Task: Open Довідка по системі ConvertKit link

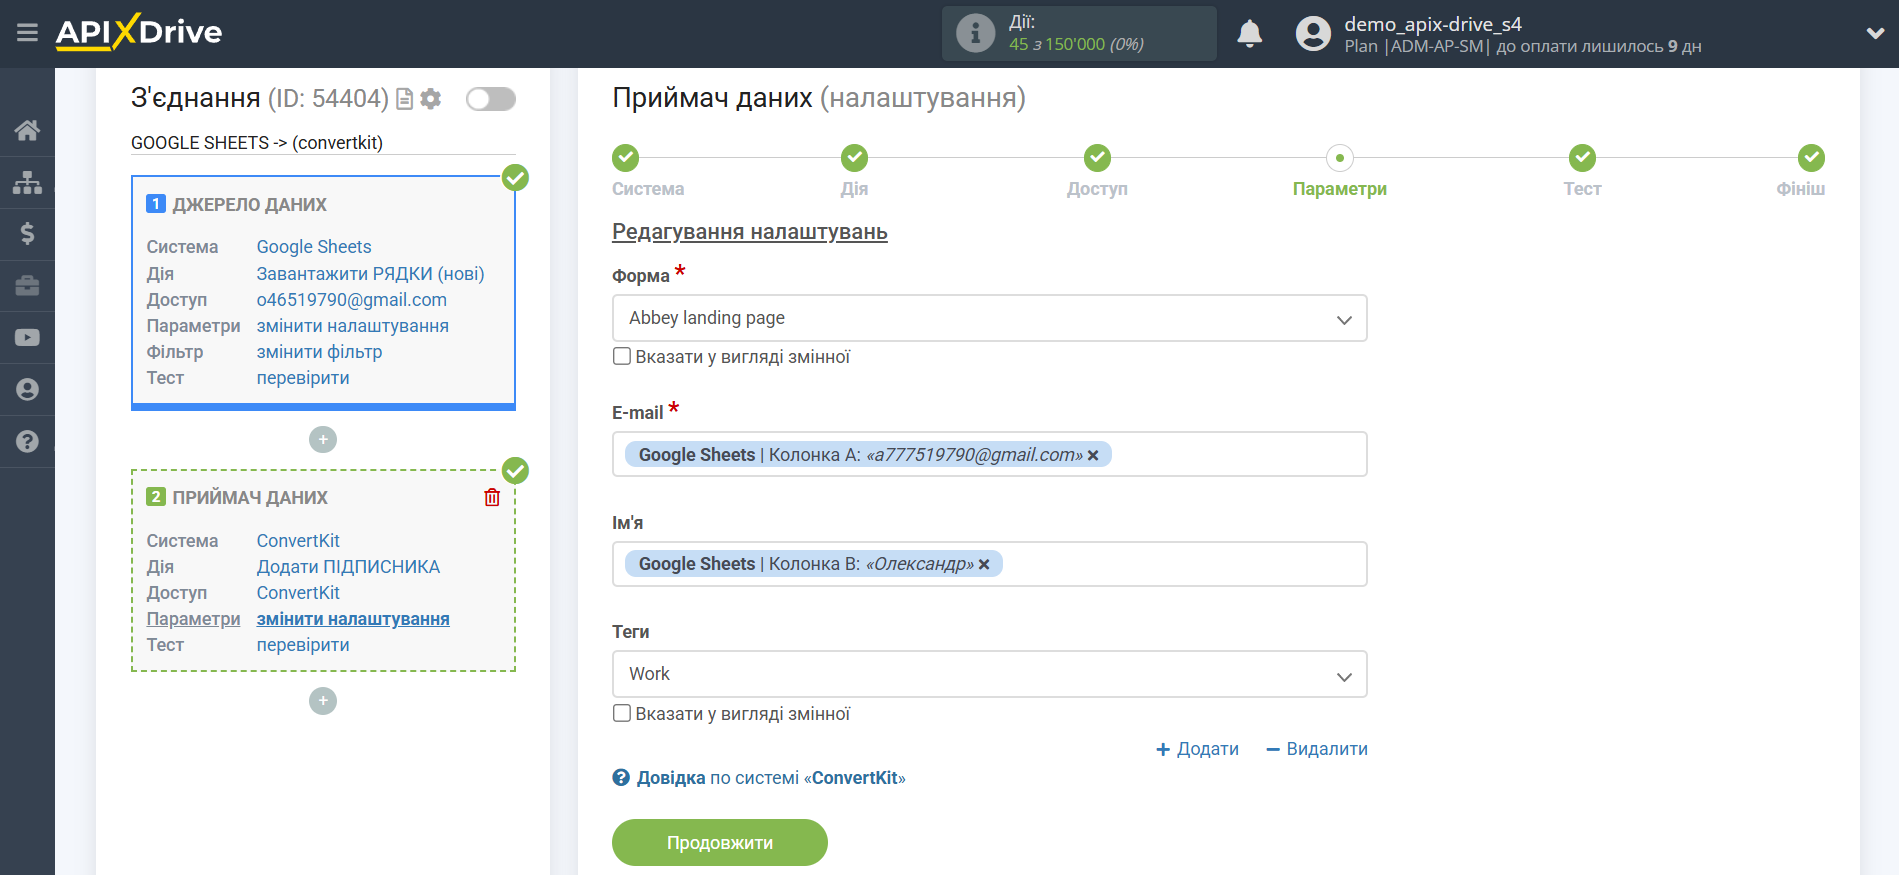Action: point(771,778)
